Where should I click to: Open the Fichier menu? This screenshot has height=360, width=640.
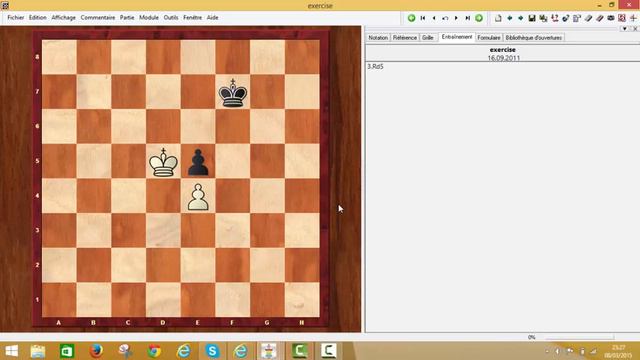(x=16, y=18)
